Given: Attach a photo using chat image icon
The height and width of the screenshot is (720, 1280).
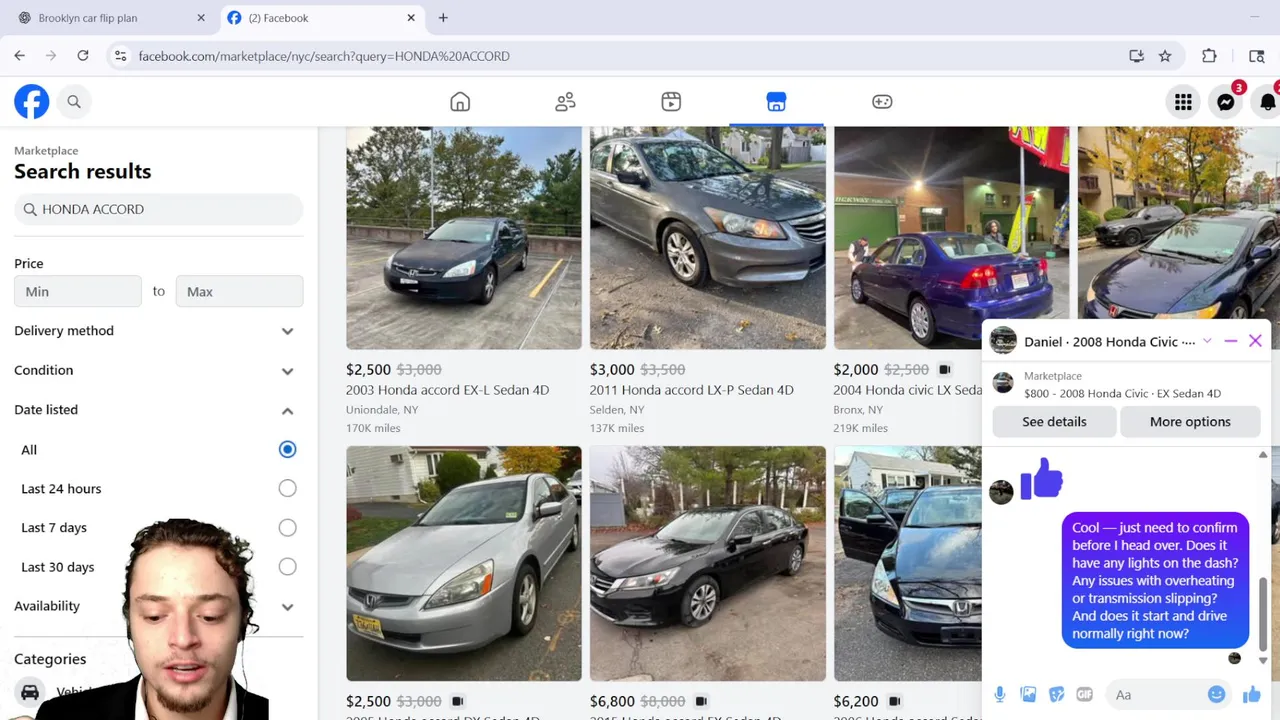Looking at the screenshot, I should 1028,695.
